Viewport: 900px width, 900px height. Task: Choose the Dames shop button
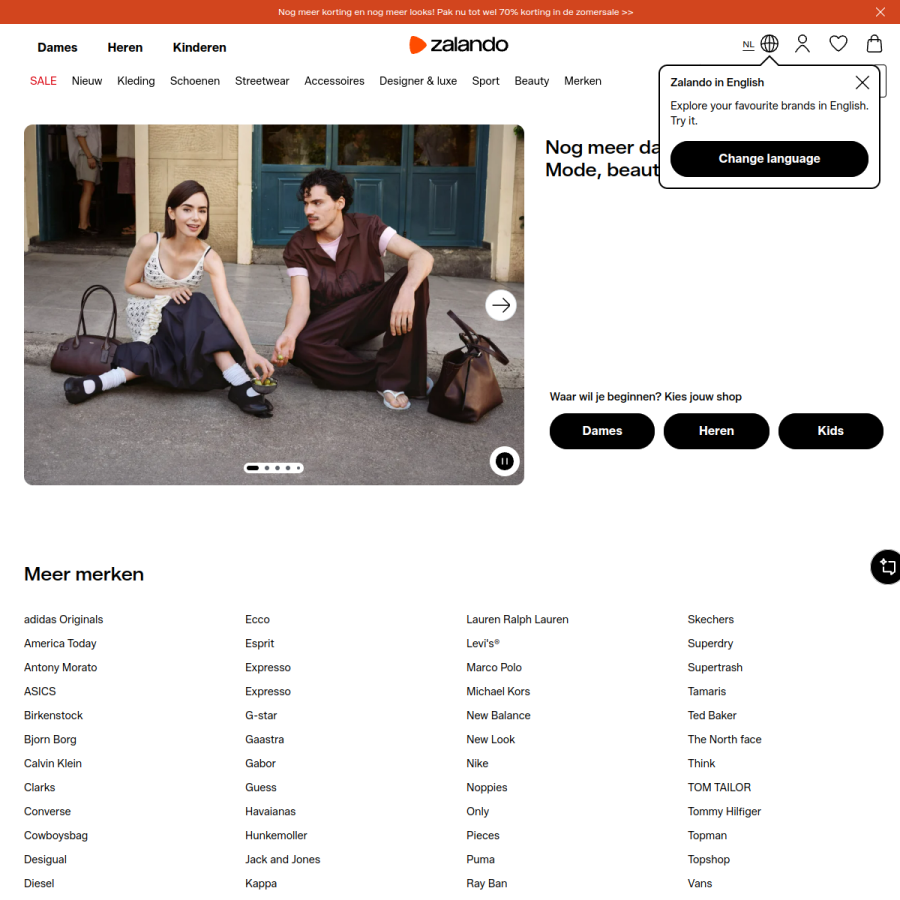click(x=602, y=431)
